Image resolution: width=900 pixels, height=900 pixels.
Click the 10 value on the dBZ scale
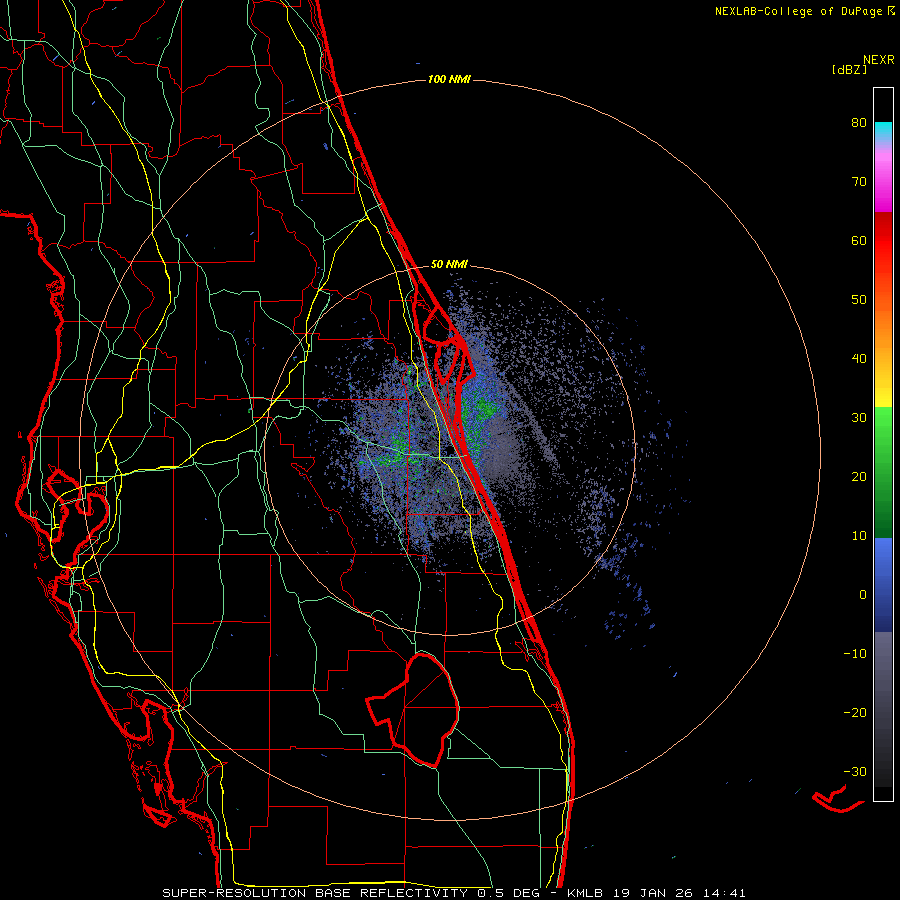click(x=859, y=536)
